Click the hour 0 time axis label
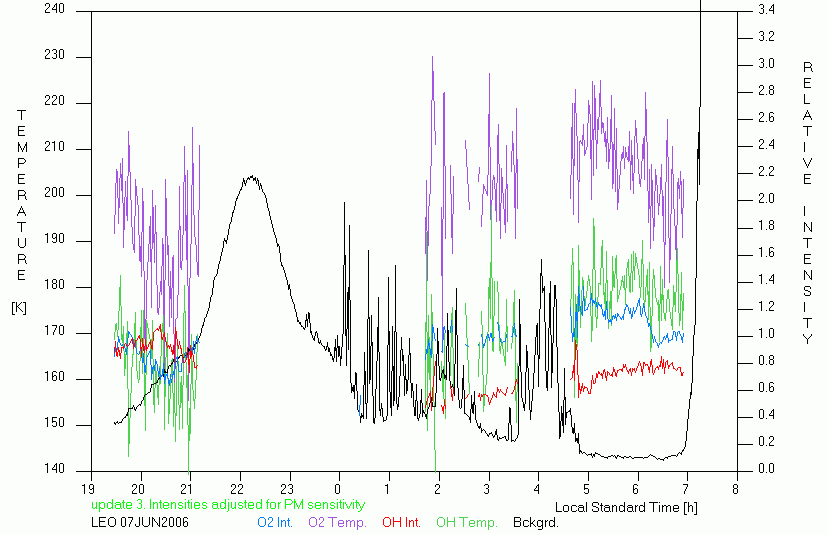Image resolution: width=828 pixels, height=535 pixels. (337, 489)
